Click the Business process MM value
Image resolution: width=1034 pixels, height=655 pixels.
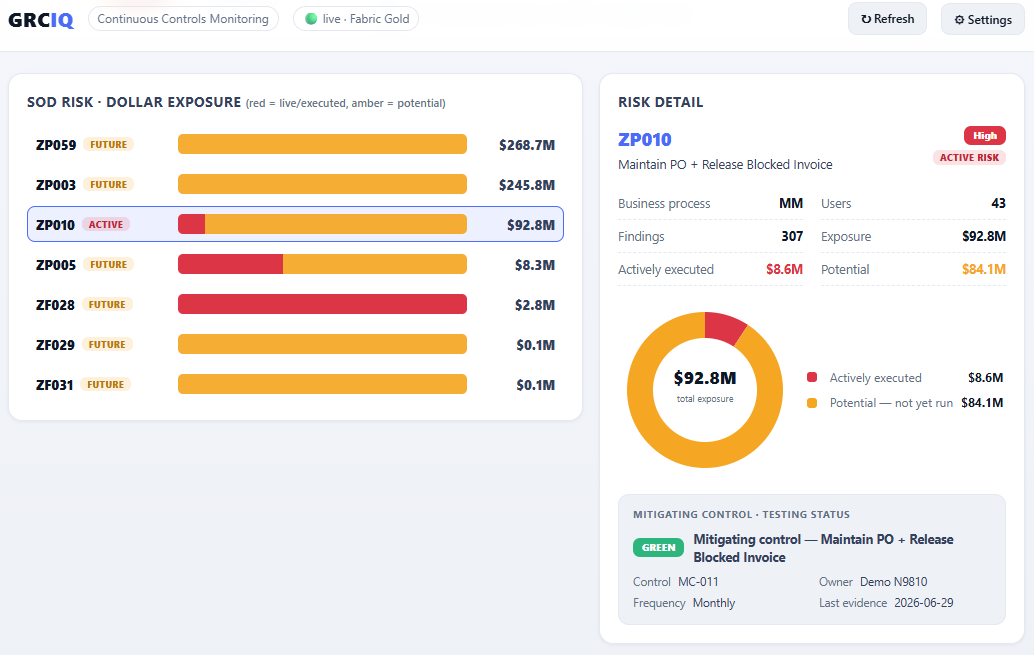[791, 203]
